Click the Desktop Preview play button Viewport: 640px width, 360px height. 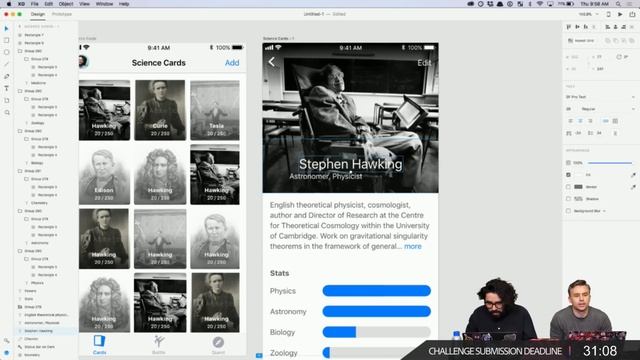620,14
